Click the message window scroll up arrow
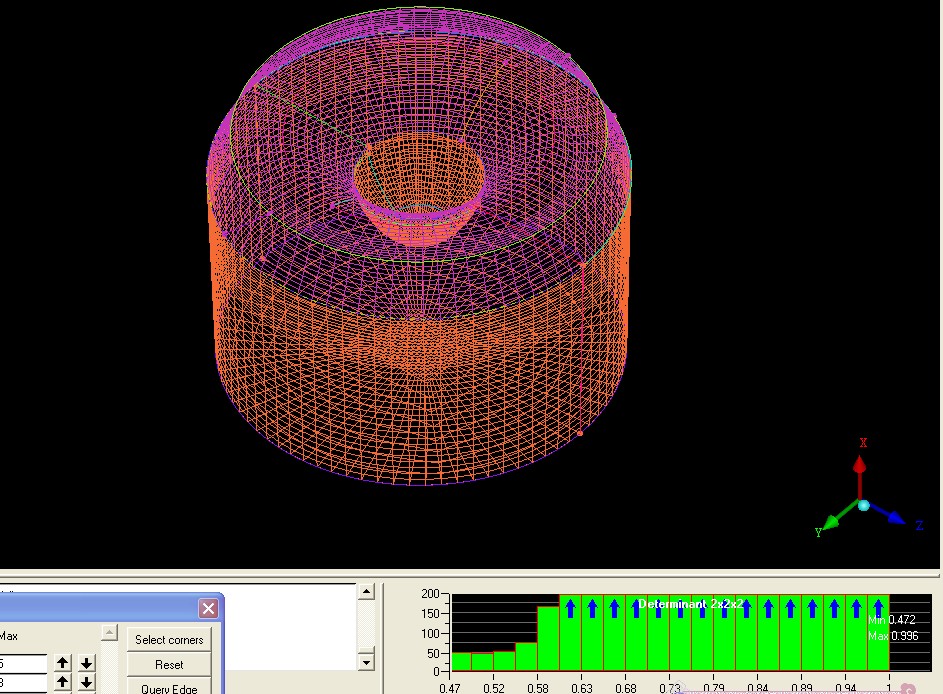Image resolution: width=943 pixels, height=694 pixels. tap(366, 593)
